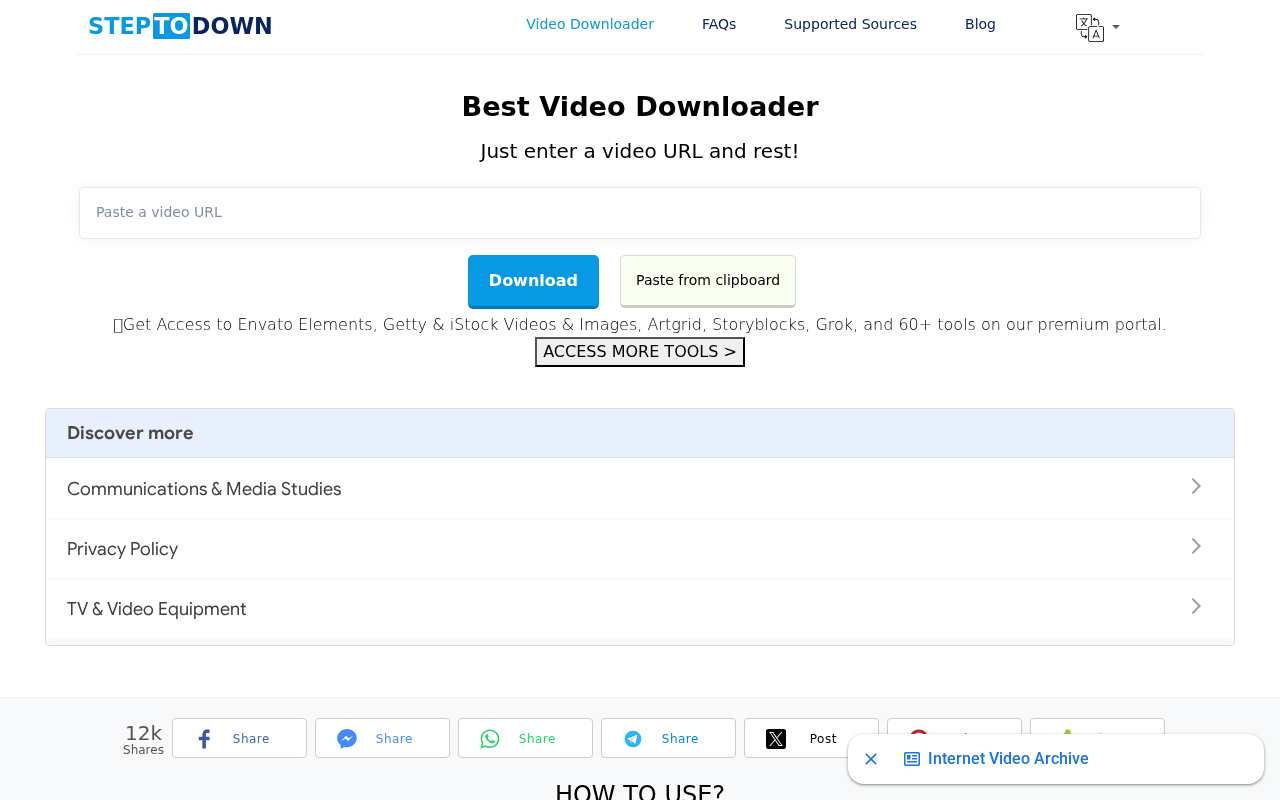Expand the Privacy Policy row chevron

(x=1196, y=546)
